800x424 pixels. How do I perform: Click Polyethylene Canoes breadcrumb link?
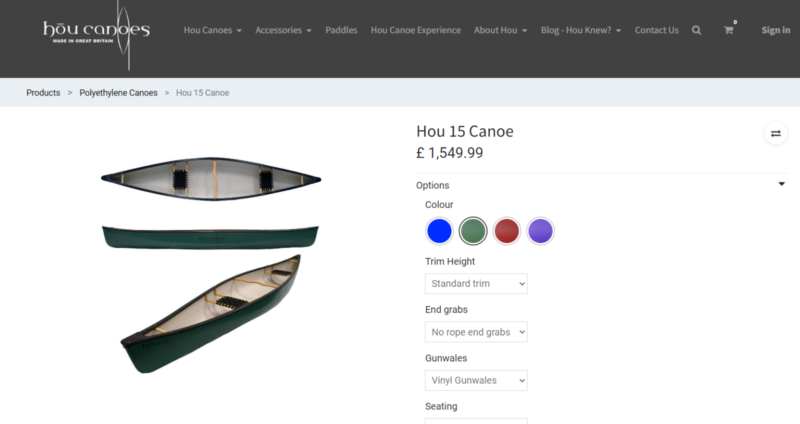(x=118, y=93)
